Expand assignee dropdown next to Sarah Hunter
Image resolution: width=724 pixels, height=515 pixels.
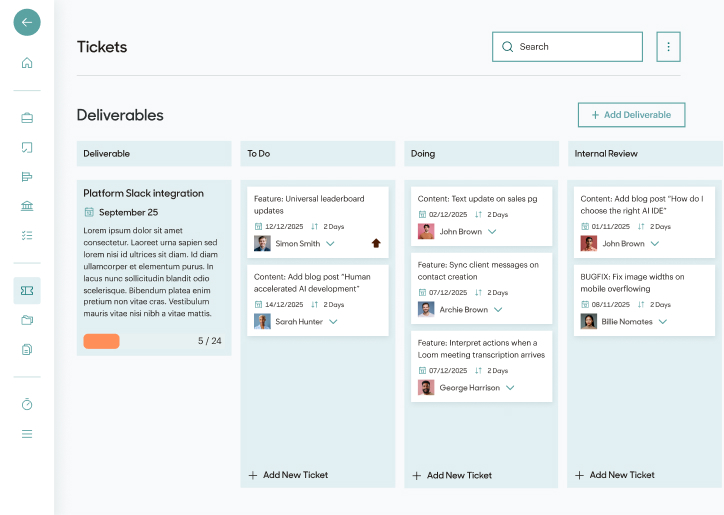(x=333, y=321)
